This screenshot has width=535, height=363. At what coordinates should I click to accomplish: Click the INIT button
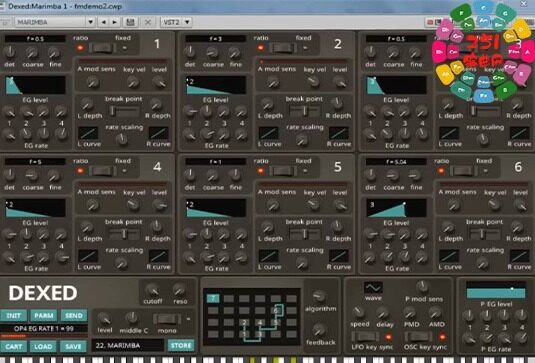[13, 316]
